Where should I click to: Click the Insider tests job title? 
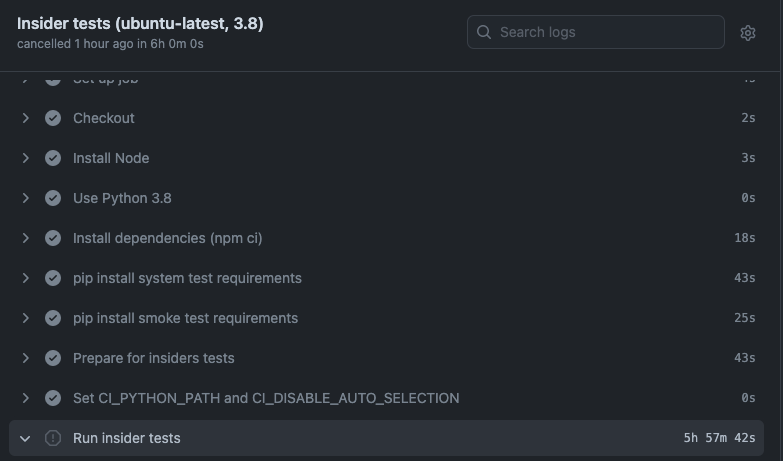140,23
